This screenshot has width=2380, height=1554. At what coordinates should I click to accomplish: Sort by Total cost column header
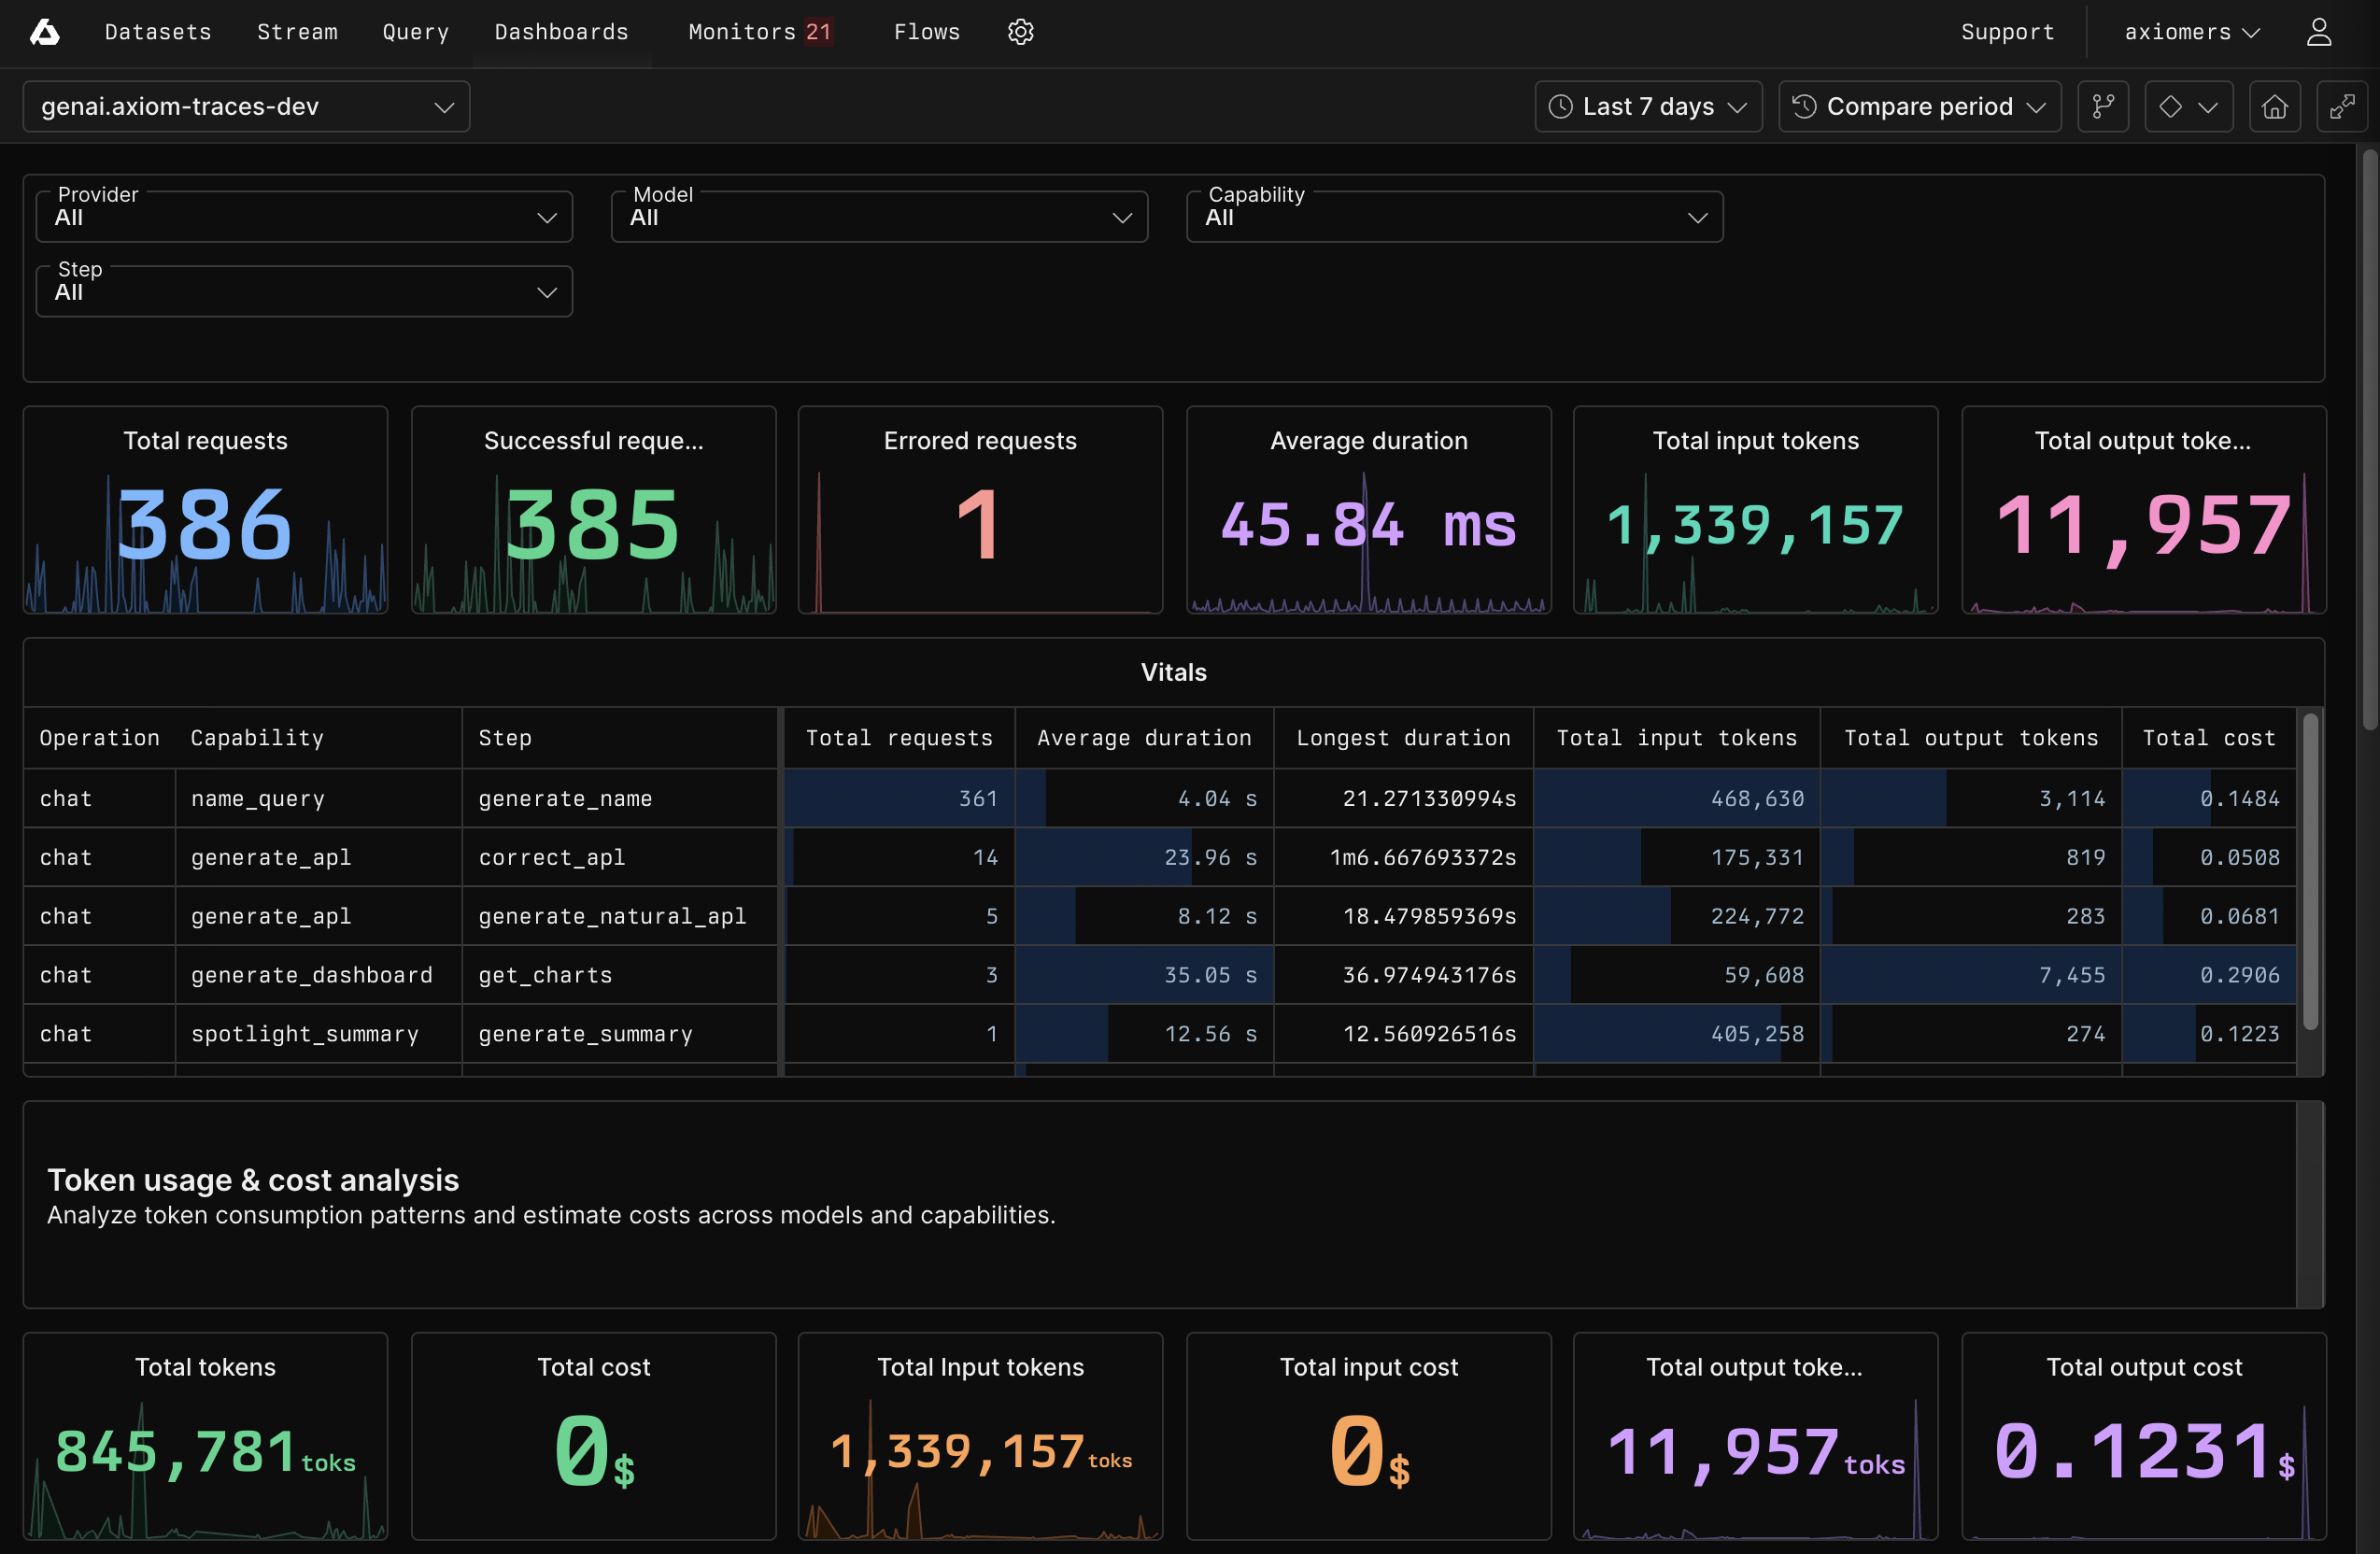pyautogui.click(x=2208, y=738)
